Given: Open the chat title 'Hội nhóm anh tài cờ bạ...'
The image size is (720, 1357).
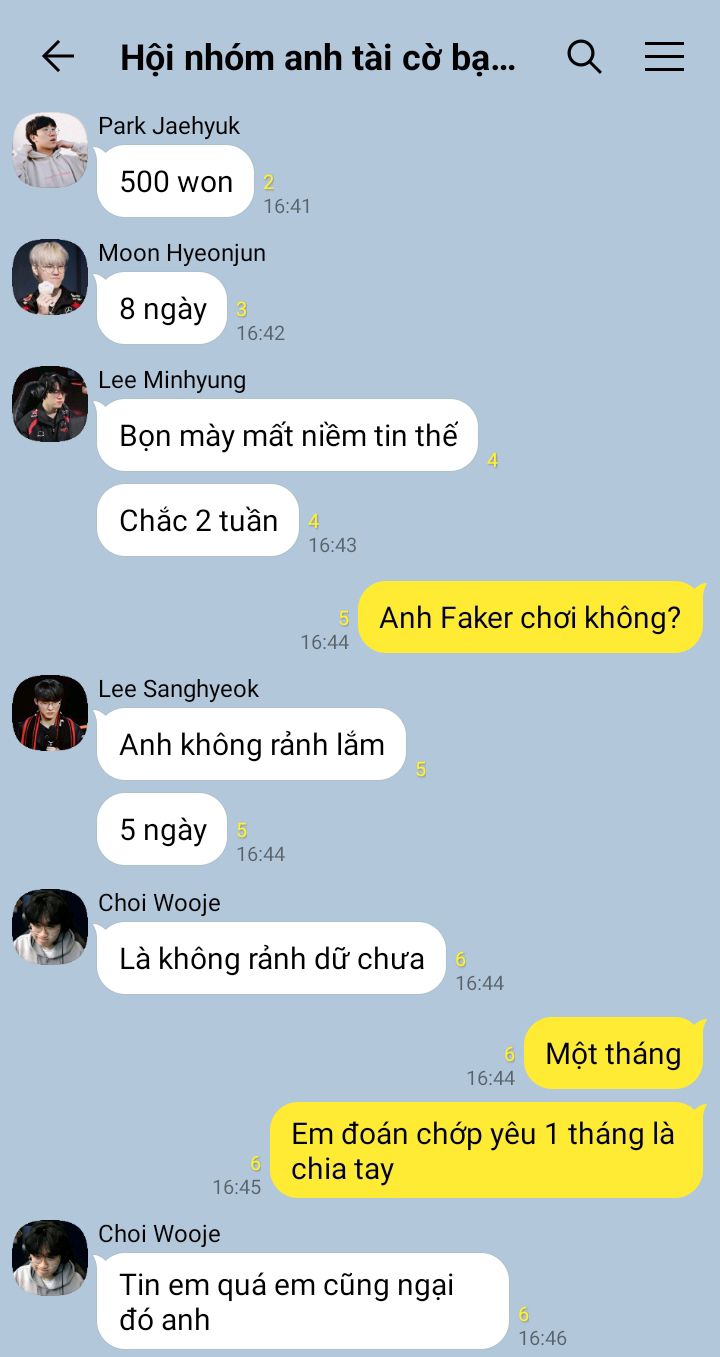Looking at the screenshot, I should 318,58.
